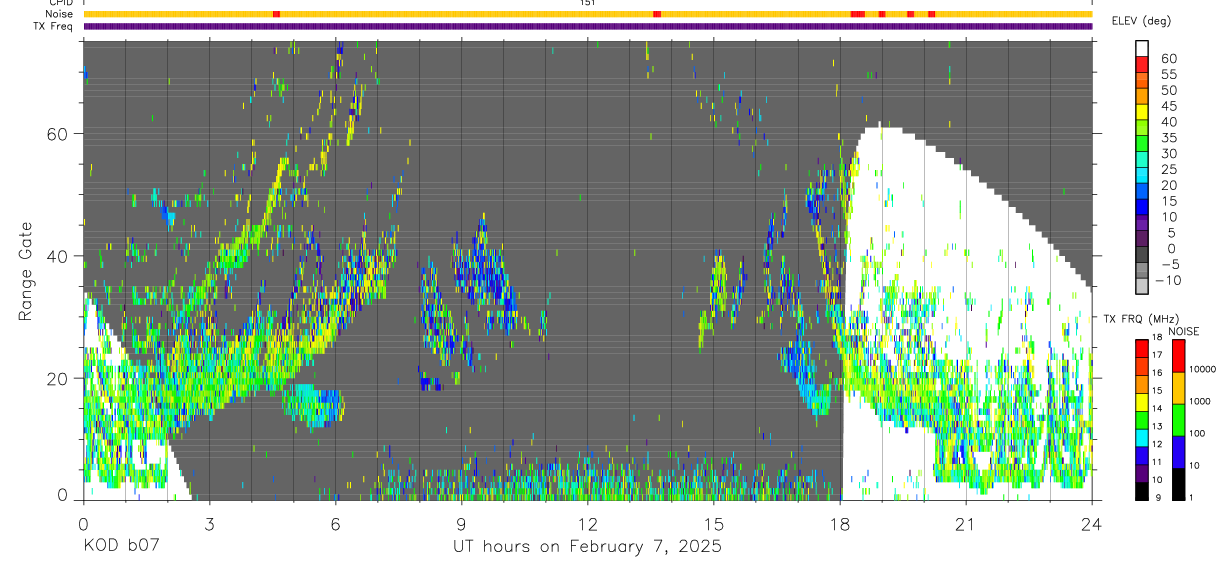Click x-axis tick label '12'

587,523
